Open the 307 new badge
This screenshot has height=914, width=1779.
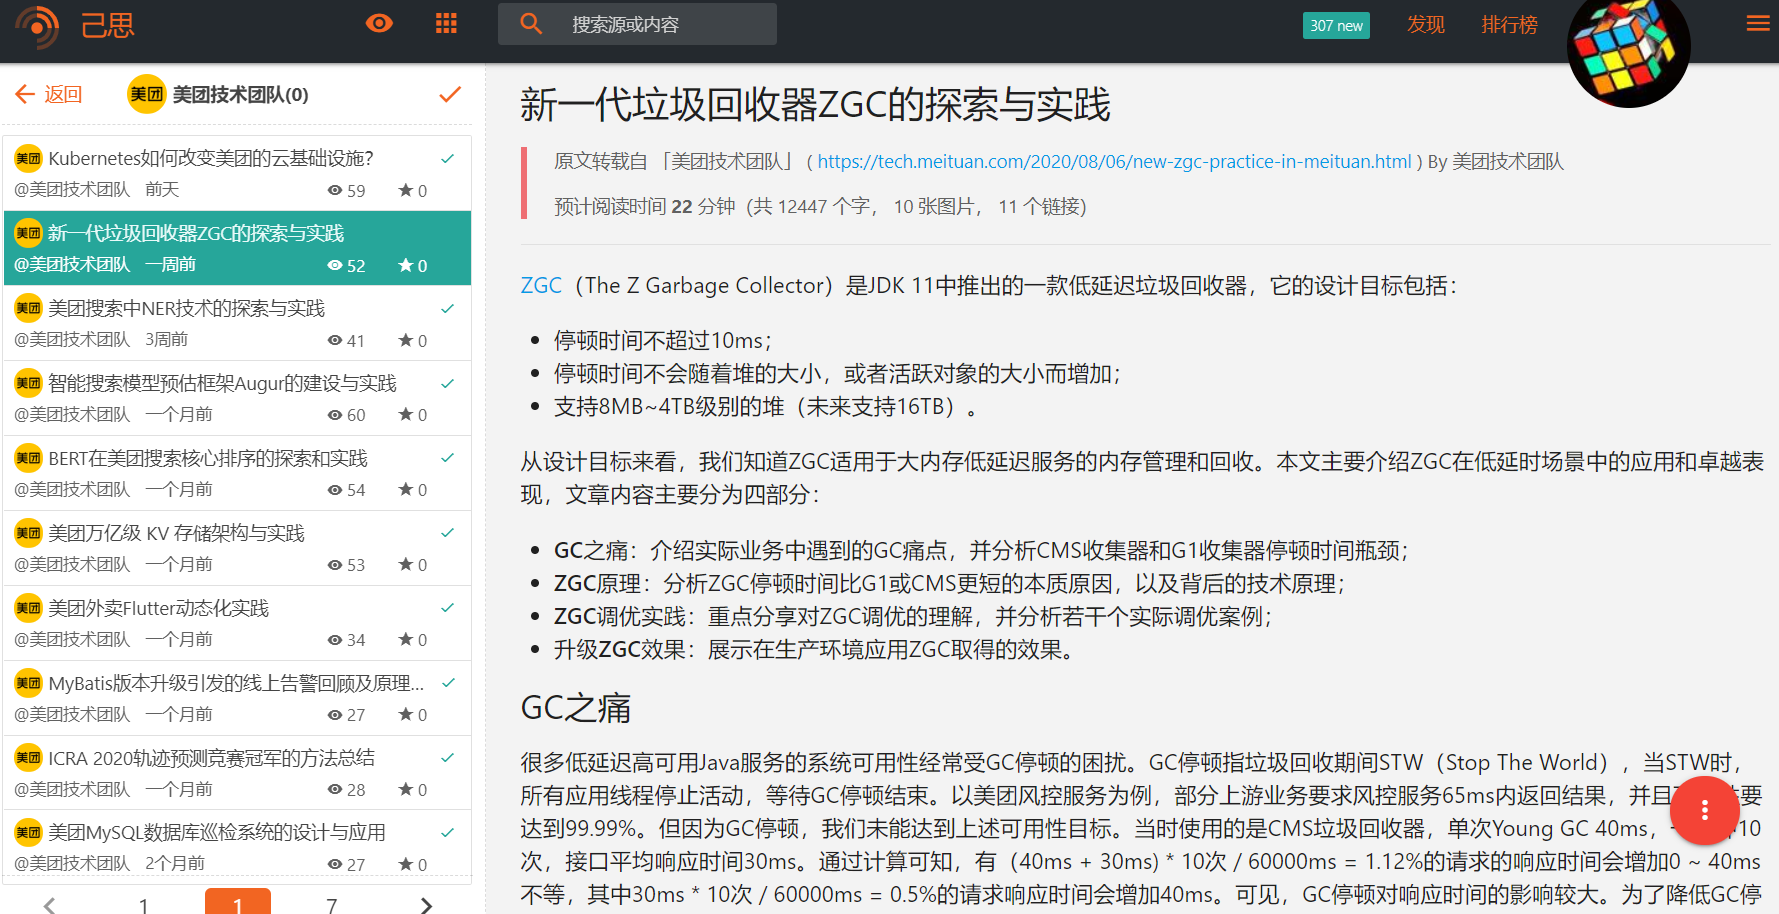(x=1336, y=25)
